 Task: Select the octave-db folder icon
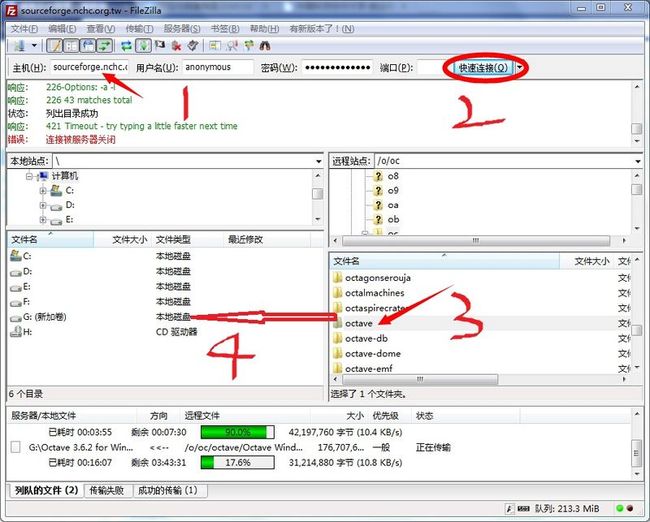[x=337, y=338]
